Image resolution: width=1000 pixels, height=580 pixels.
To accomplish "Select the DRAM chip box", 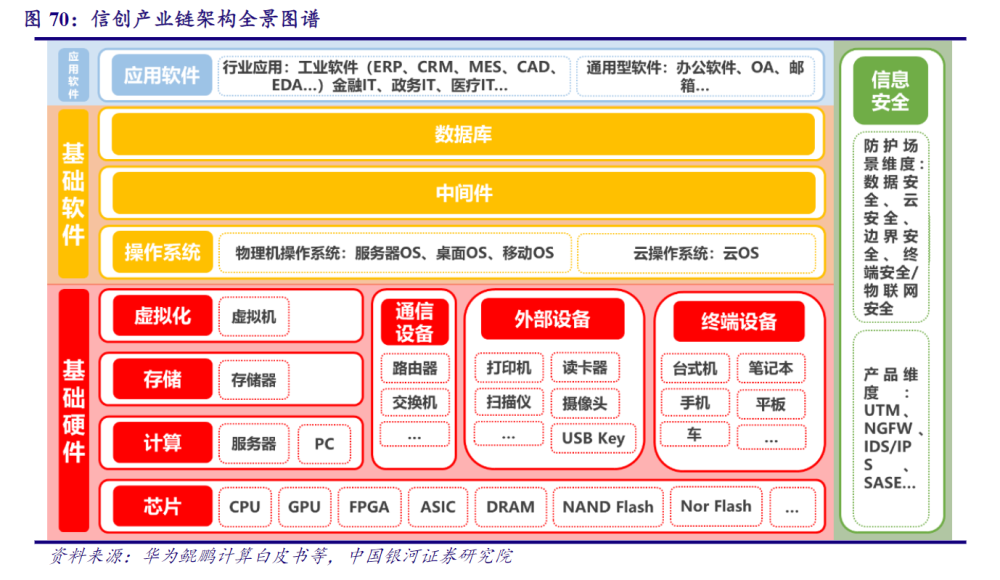I will click(511, 507).
